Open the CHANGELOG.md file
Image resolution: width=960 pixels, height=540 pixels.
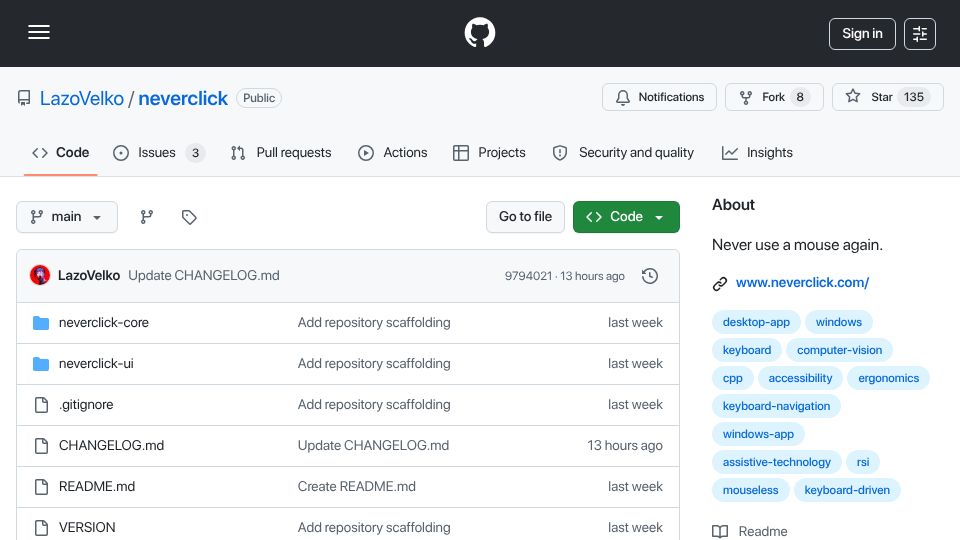coord(111,446)
